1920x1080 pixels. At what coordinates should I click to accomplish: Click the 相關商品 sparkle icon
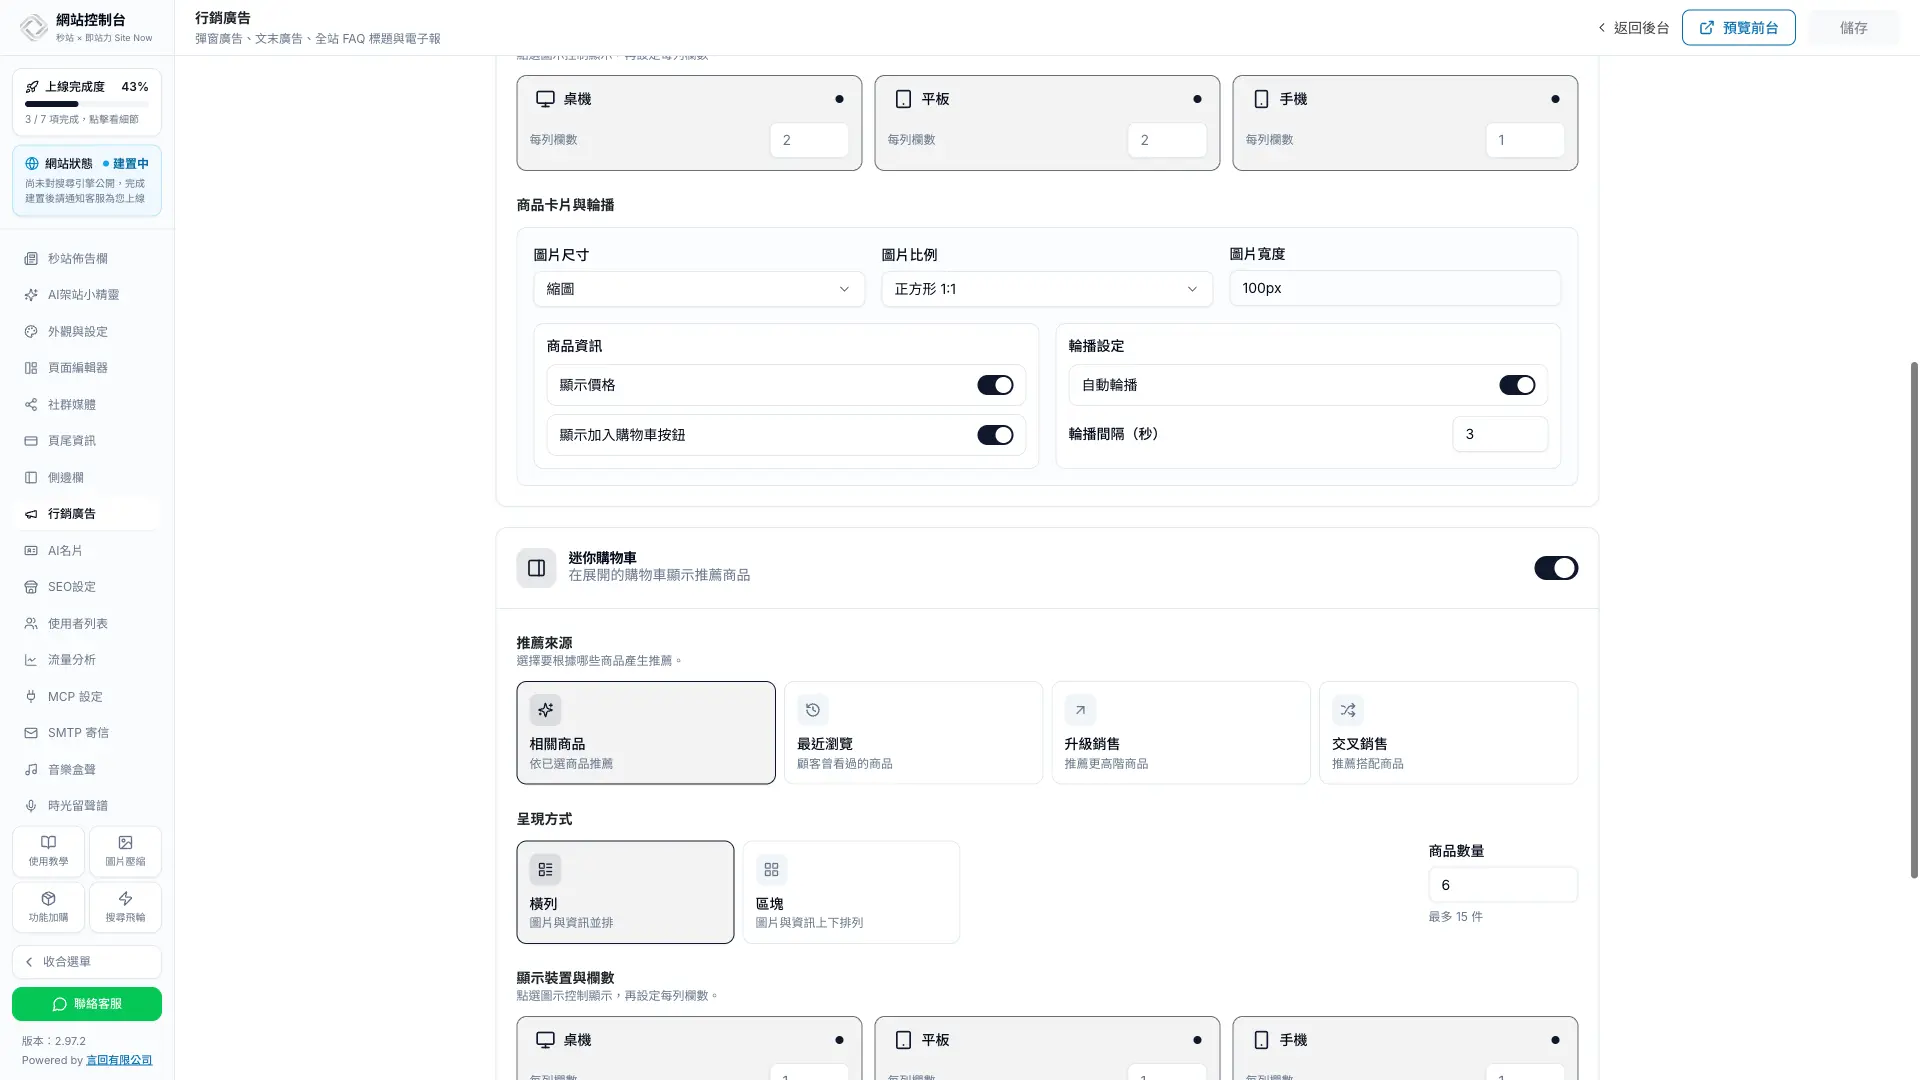point(545,710)
